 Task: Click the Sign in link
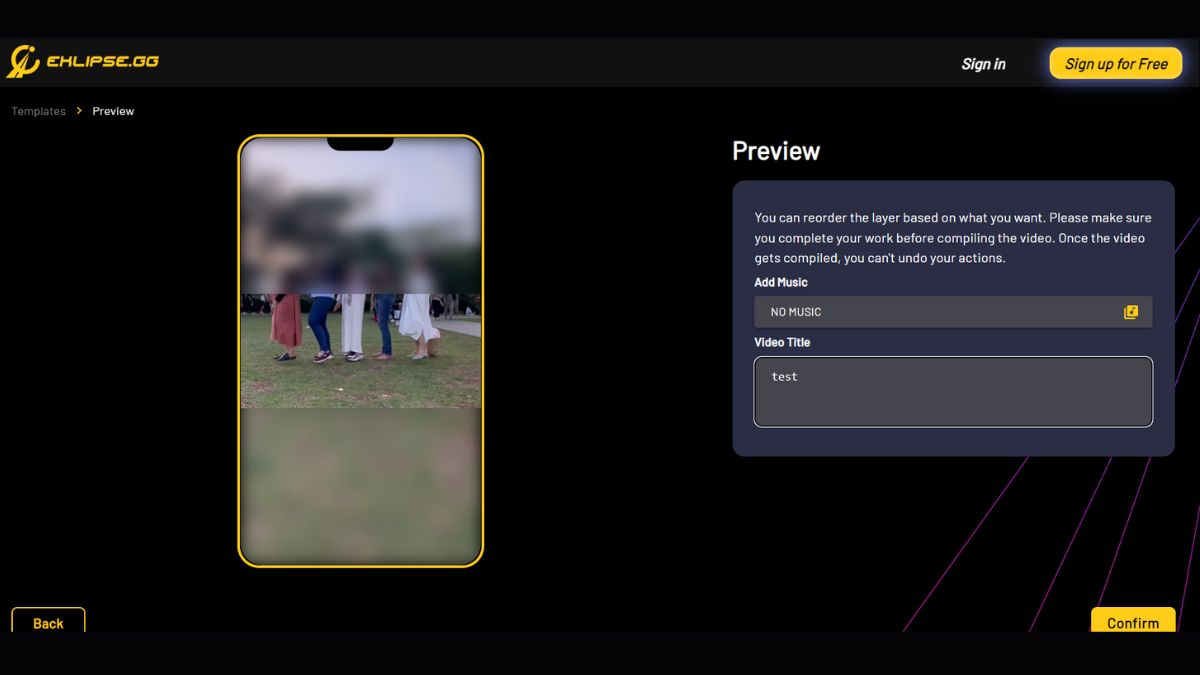click(983, 63)
